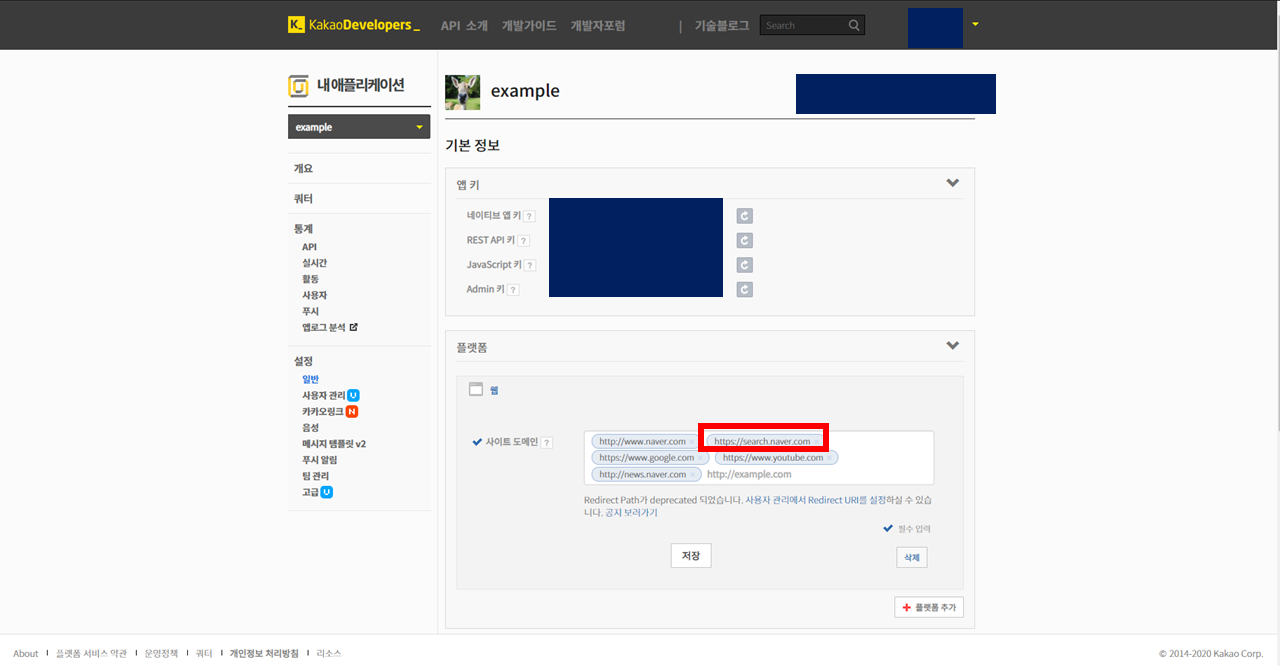Remove the https://search.naver.com domain tag
This screenshot has height=666, width=1280.
(x=816, y=442)
